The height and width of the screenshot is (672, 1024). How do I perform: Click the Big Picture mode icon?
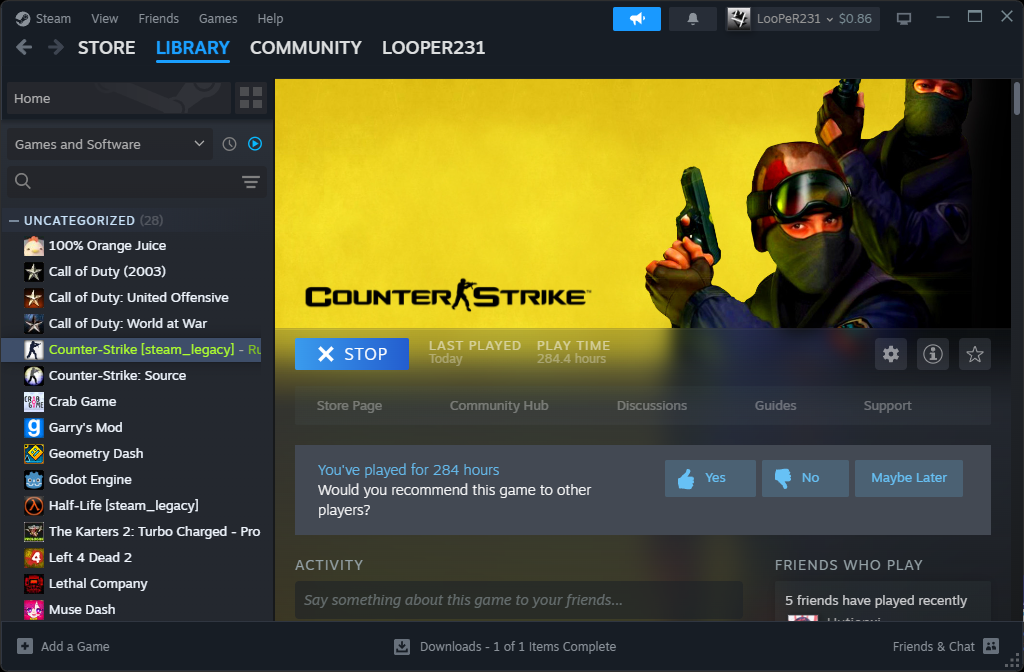pos(904,19)
